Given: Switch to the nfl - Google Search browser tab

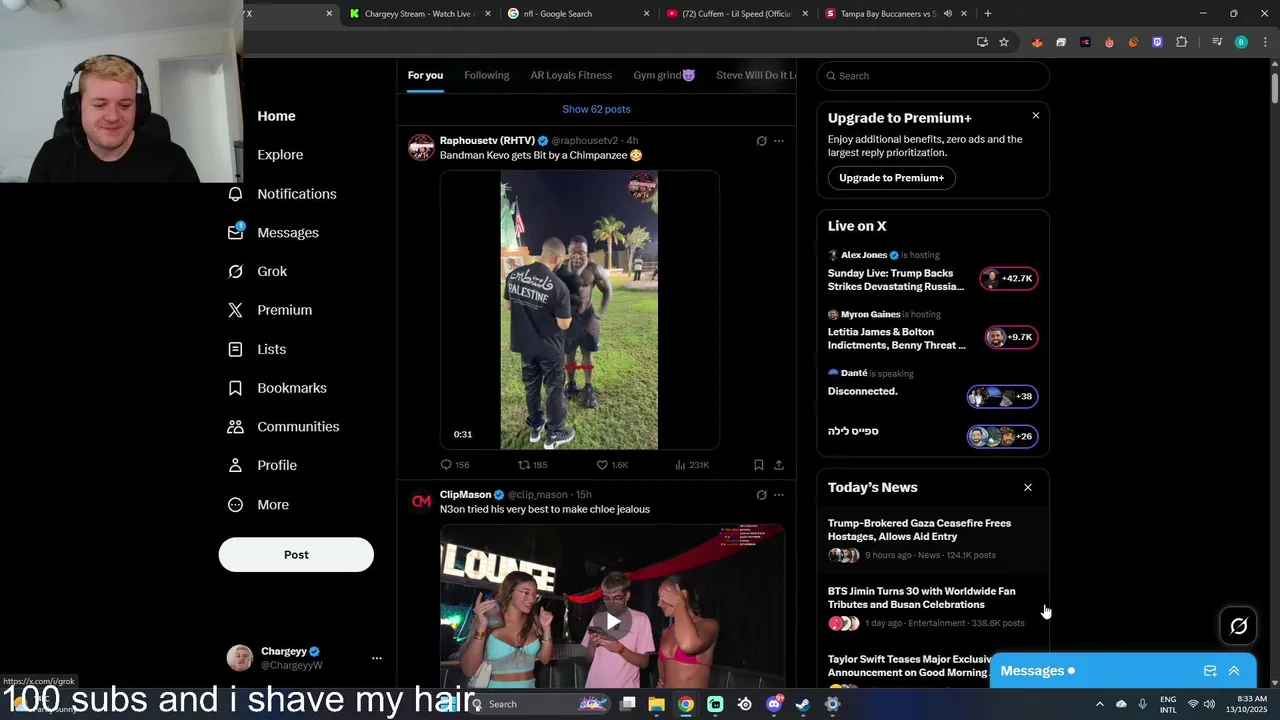Looking at the screenshot, I should coord(577,14).
